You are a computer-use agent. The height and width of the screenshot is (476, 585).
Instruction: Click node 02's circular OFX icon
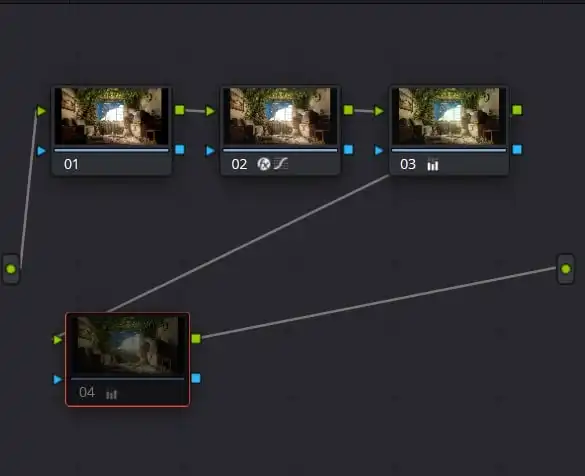[x=264, y=164]
